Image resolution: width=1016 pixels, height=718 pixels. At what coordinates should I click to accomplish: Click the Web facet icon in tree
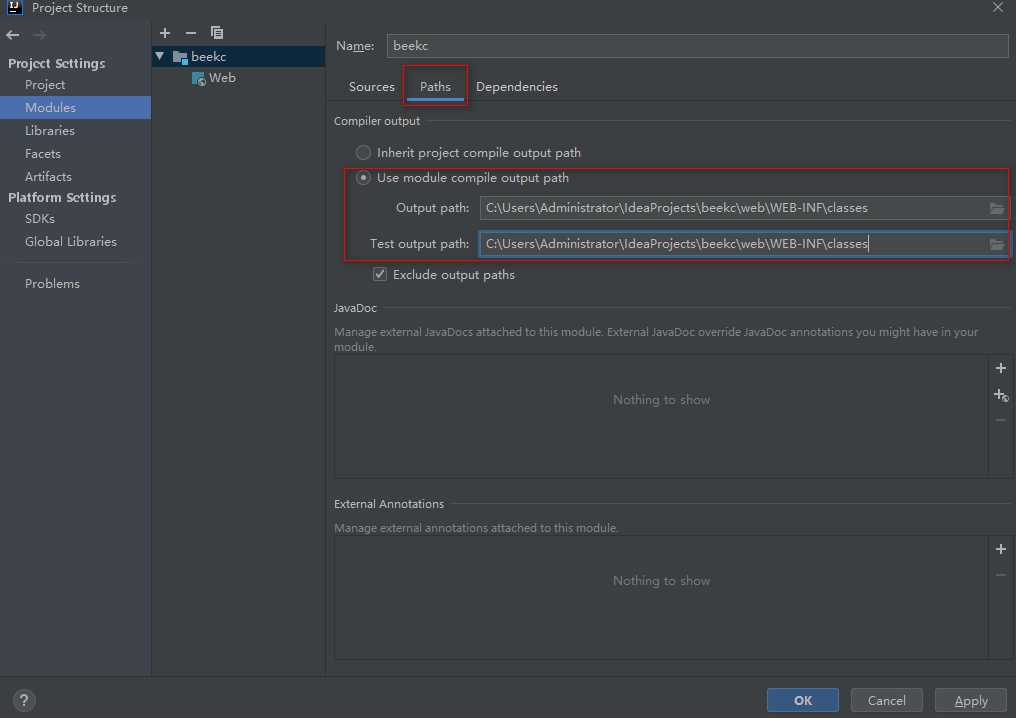[x=198, y=78]
